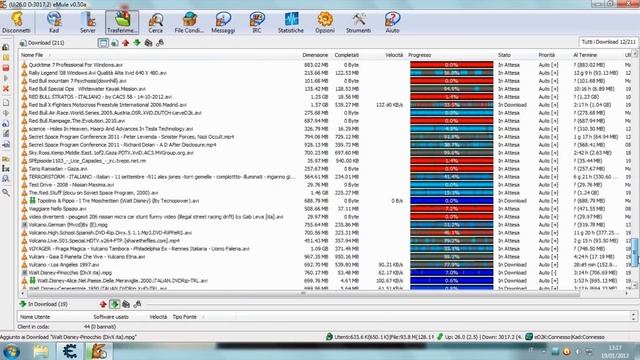Open the Statistiche view
The image size is (640, 360).
(x=291, y=22)
